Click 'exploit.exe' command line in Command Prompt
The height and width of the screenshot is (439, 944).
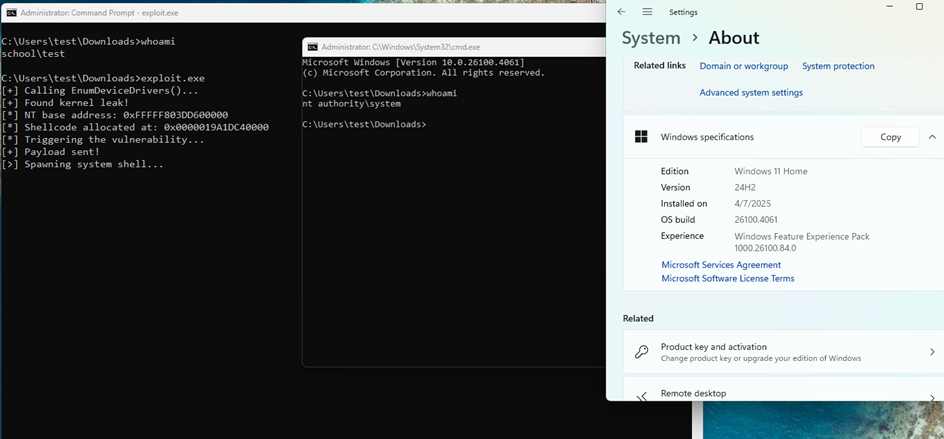103,78
